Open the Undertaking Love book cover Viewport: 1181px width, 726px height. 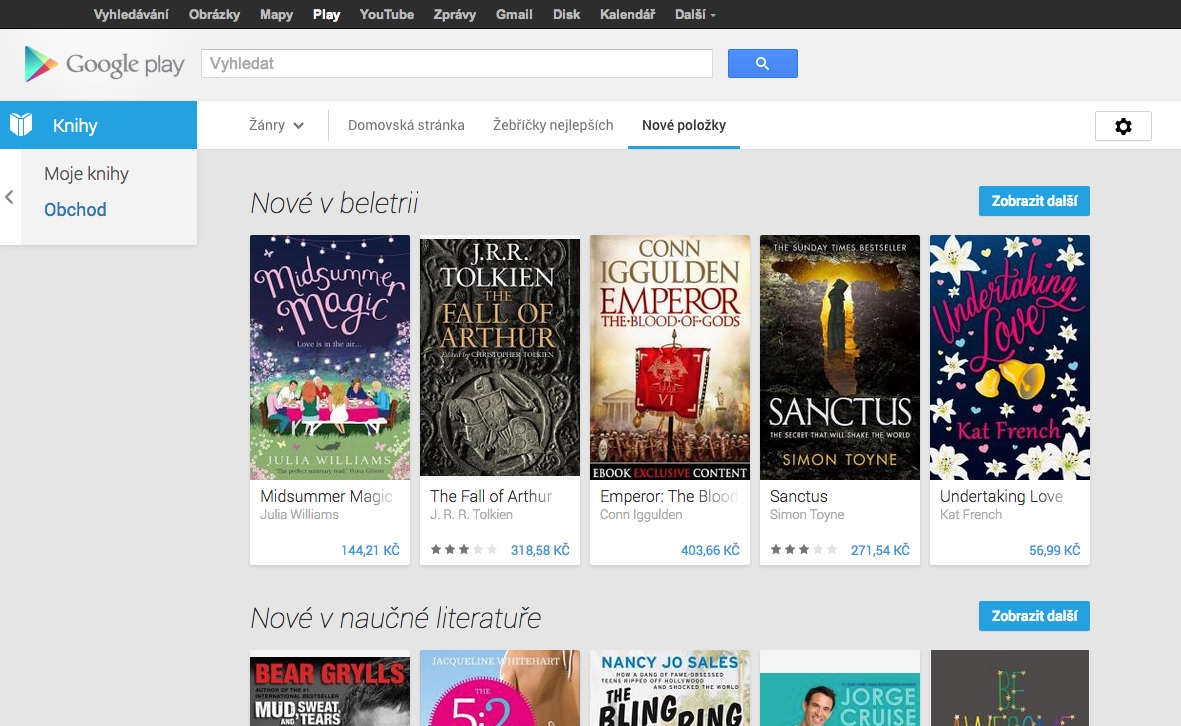point(1009,357)
